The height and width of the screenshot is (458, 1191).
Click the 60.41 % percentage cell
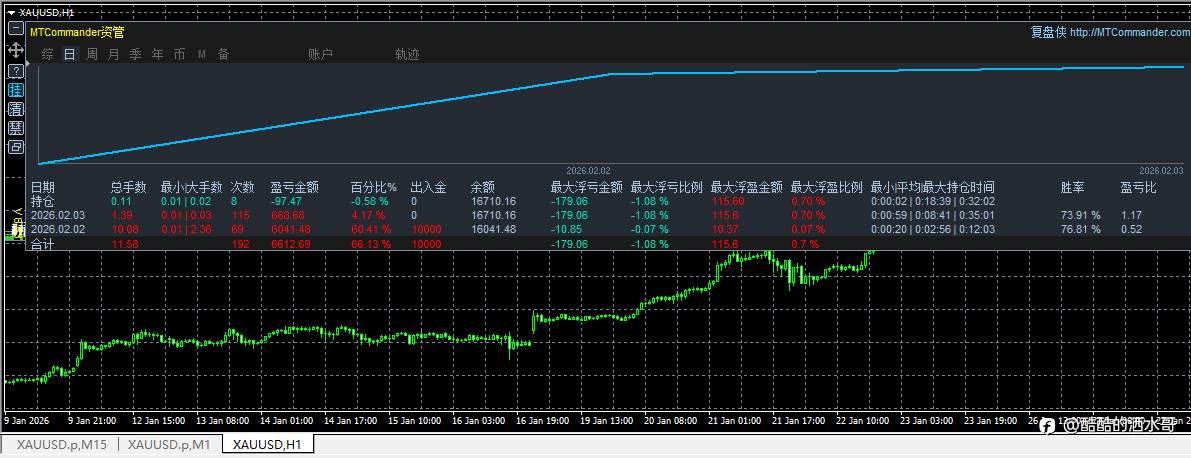[x=369, y=229]
